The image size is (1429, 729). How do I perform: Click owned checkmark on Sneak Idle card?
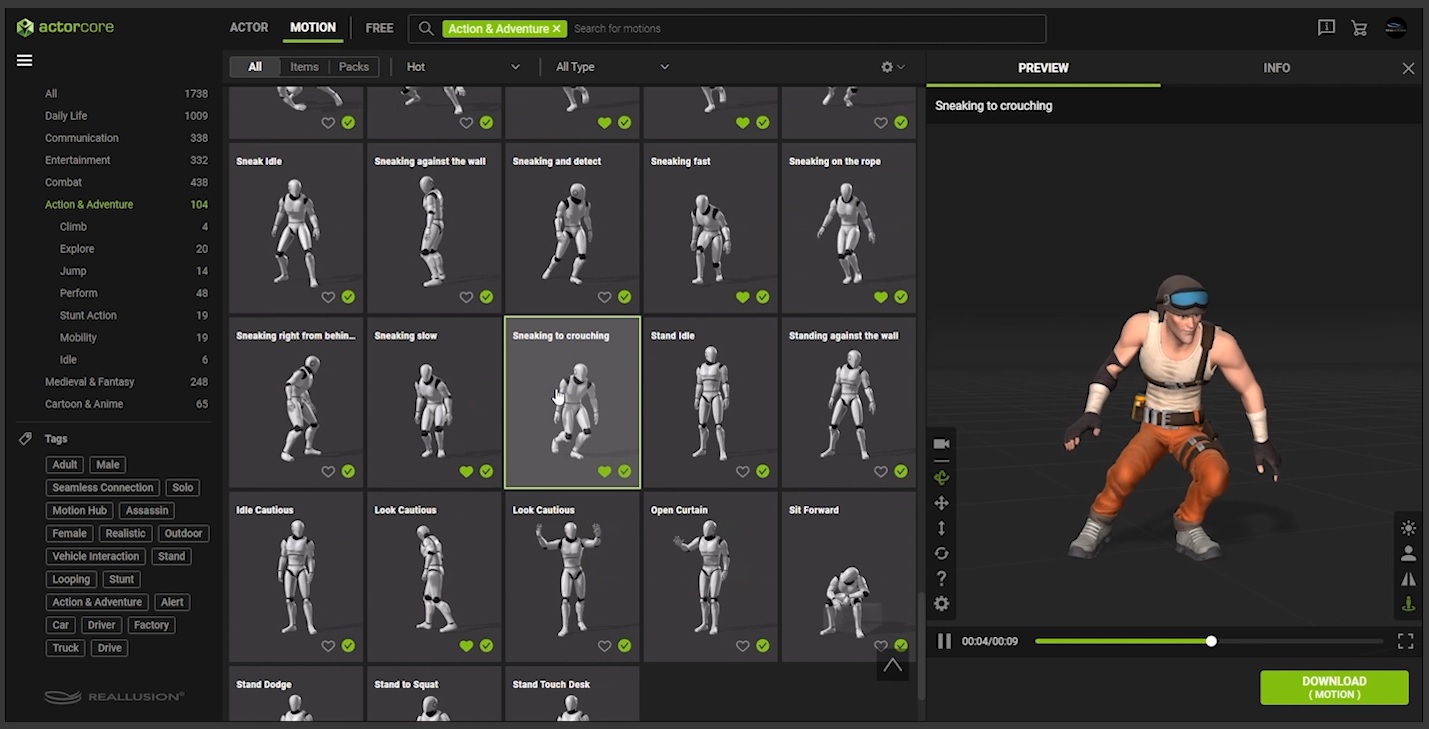(348, 297)
